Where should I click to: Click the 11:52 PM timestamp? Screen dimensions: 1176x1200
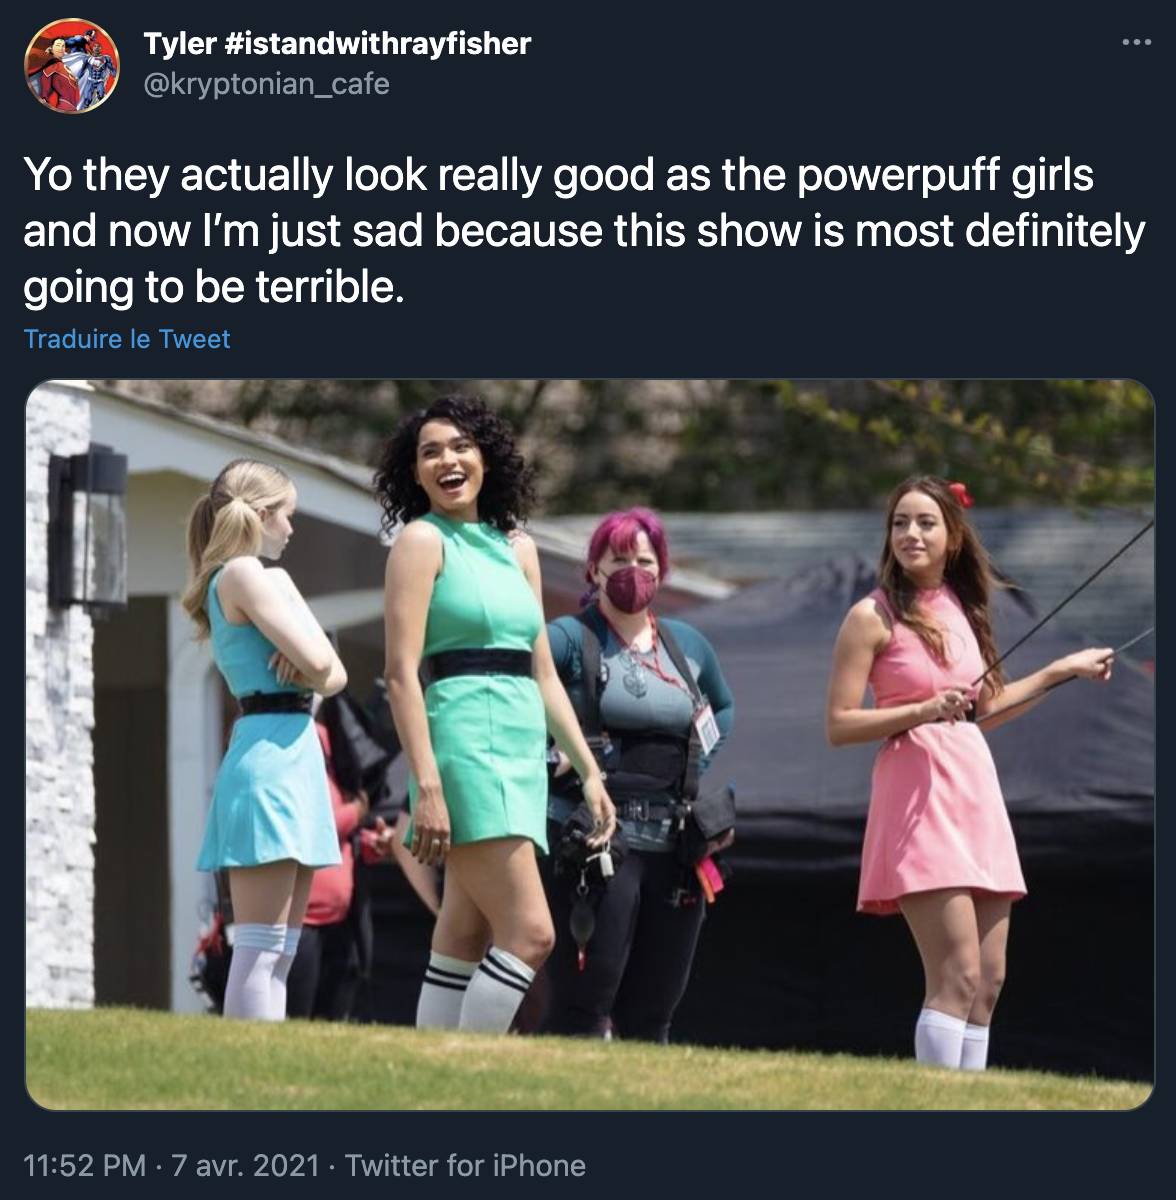(x=85, y=1165)
